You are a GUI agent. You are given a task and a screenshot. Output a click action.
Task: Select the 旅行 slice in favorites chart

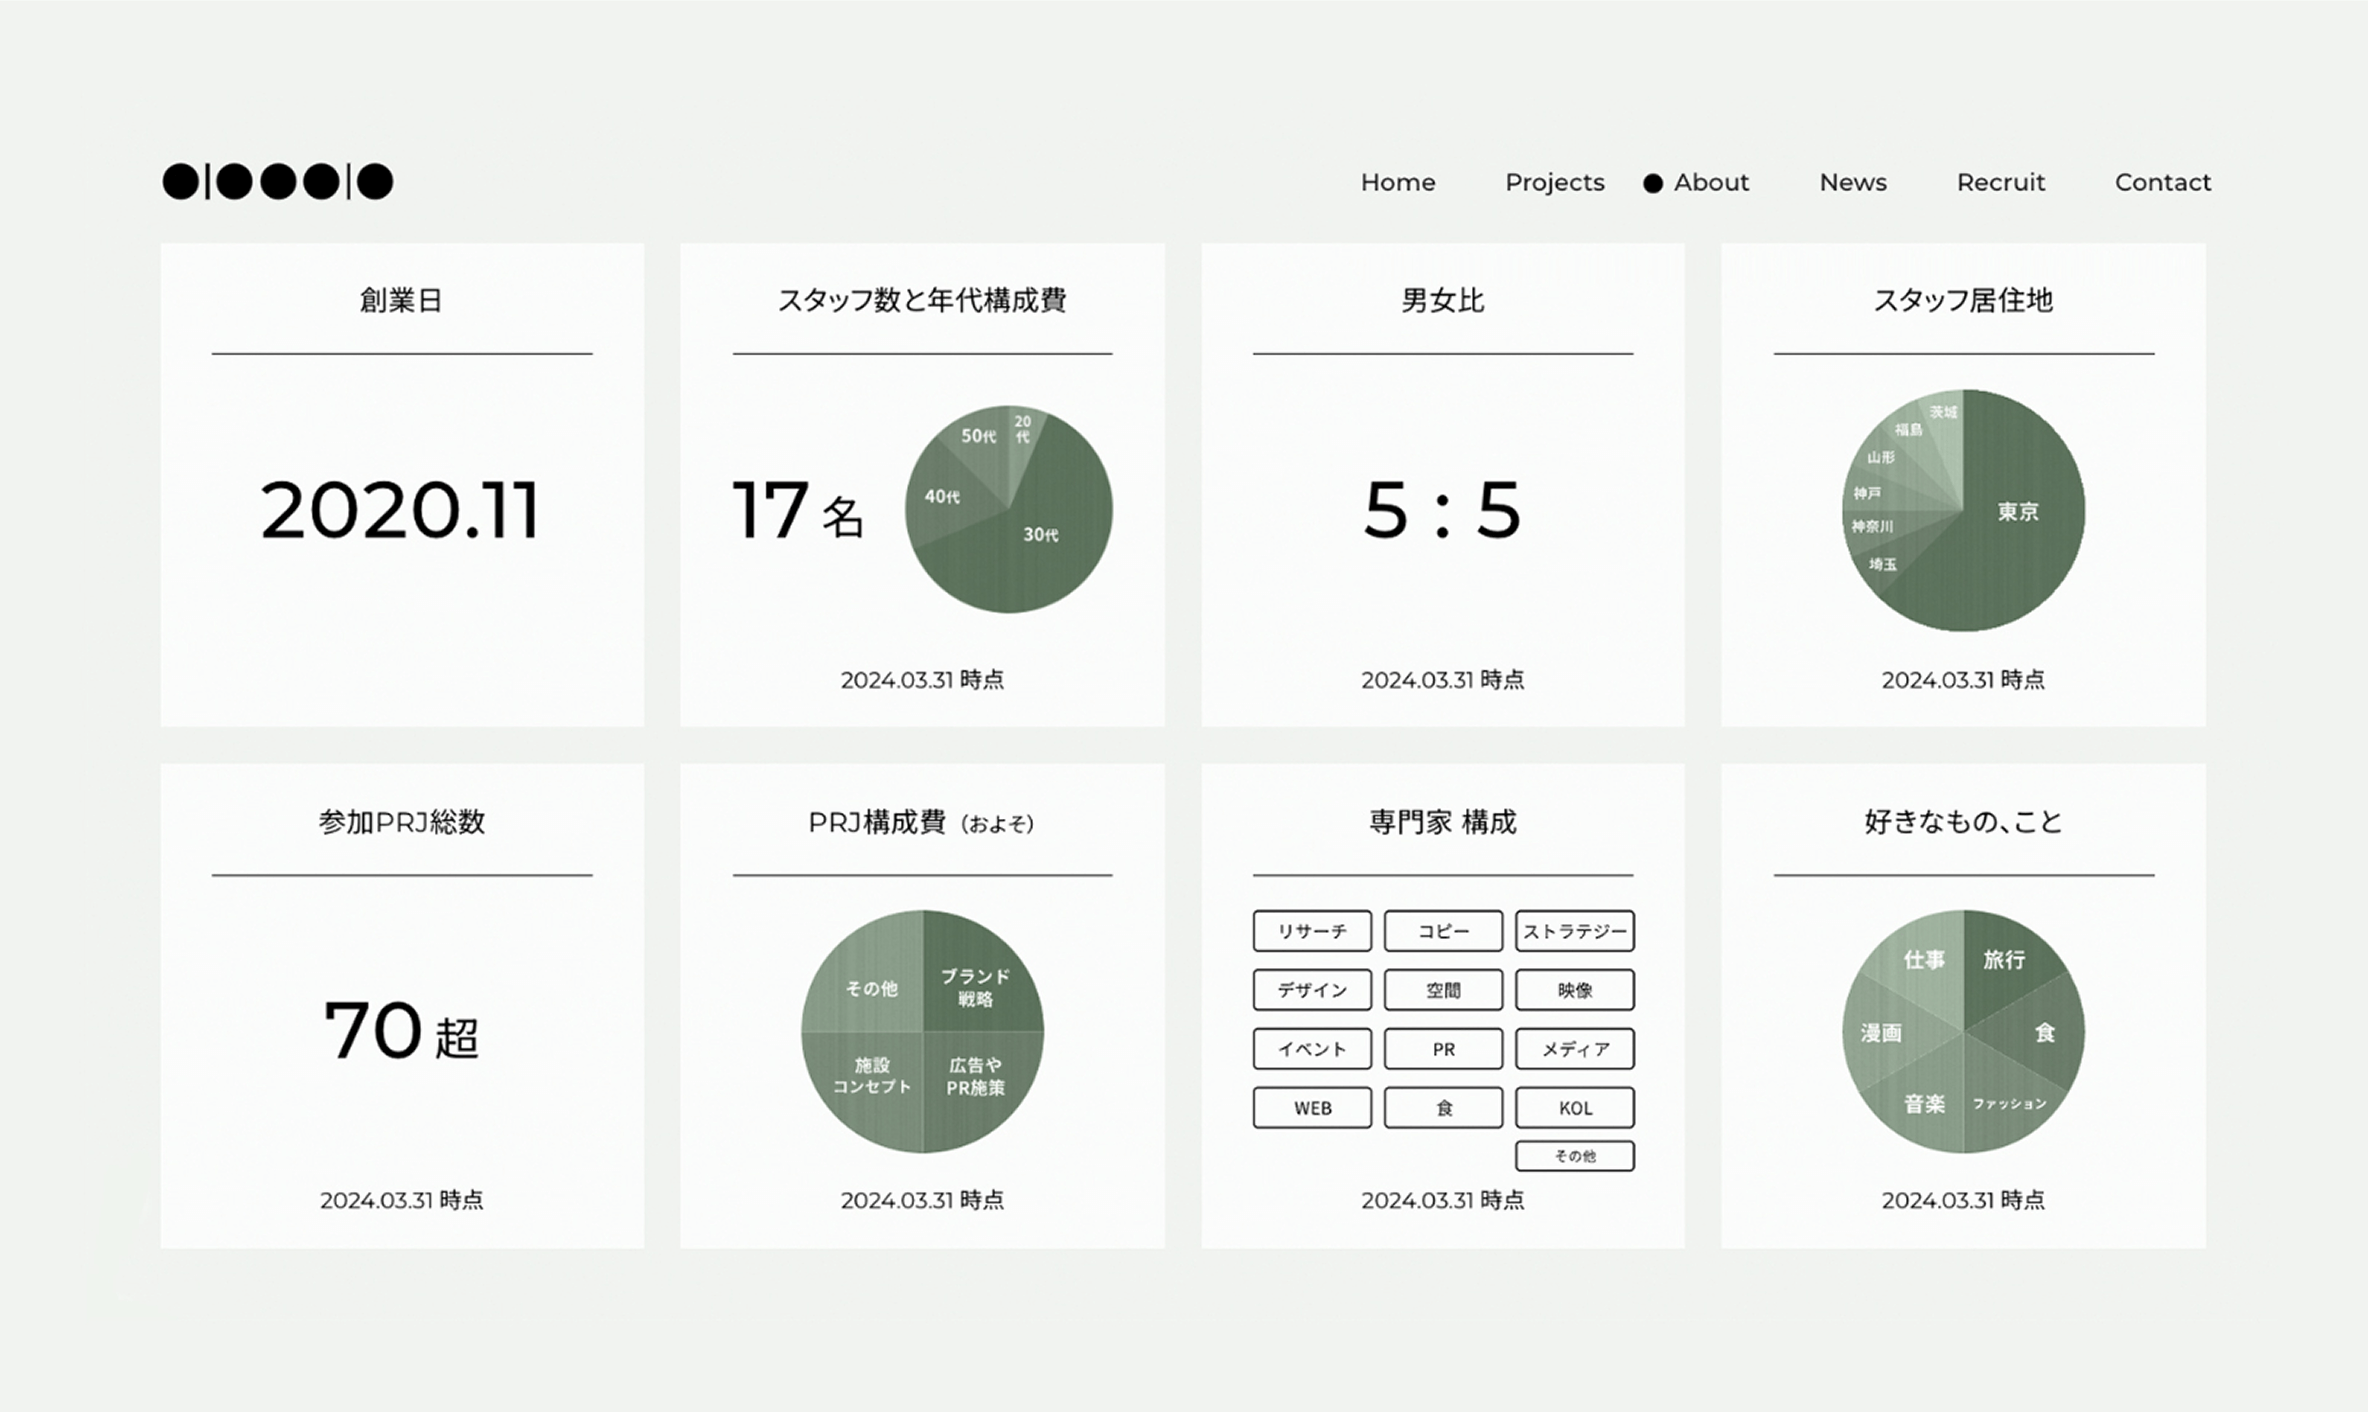[x=2003, y=960]
